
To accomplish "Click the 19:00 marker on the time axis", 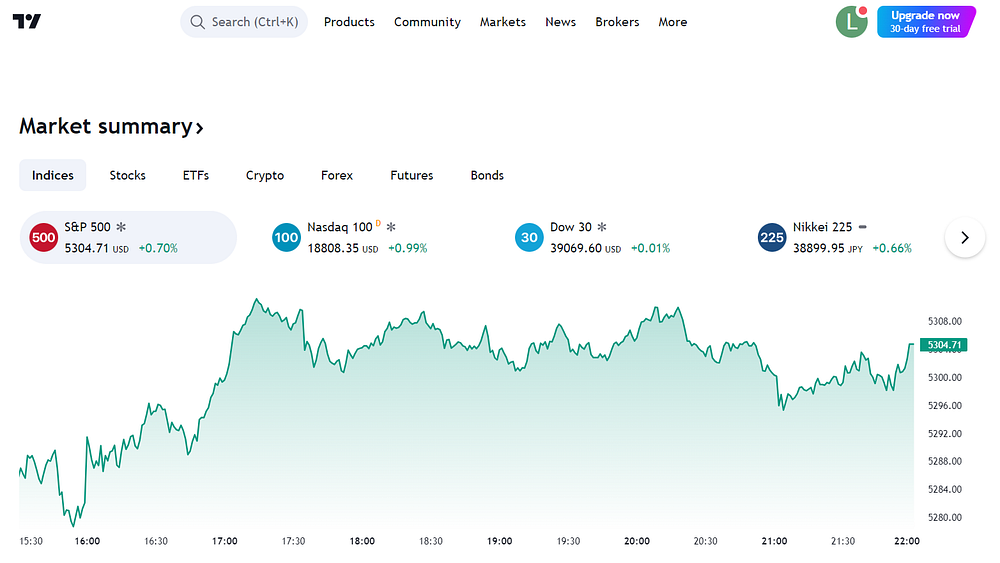I will pyautogui.click(x=499, y=541).
